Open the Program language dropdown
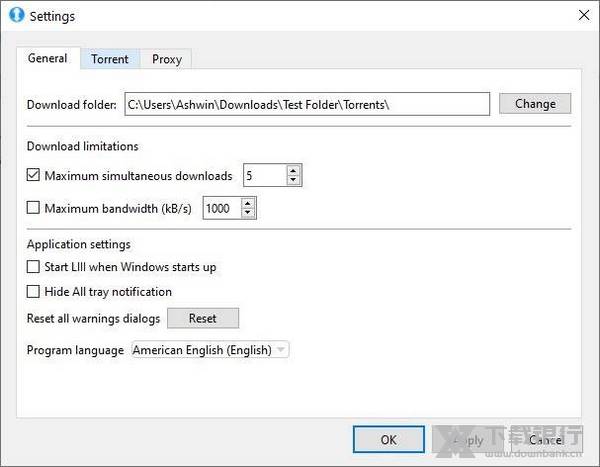Viewport: 600px width, 467px height. (210, 350)
